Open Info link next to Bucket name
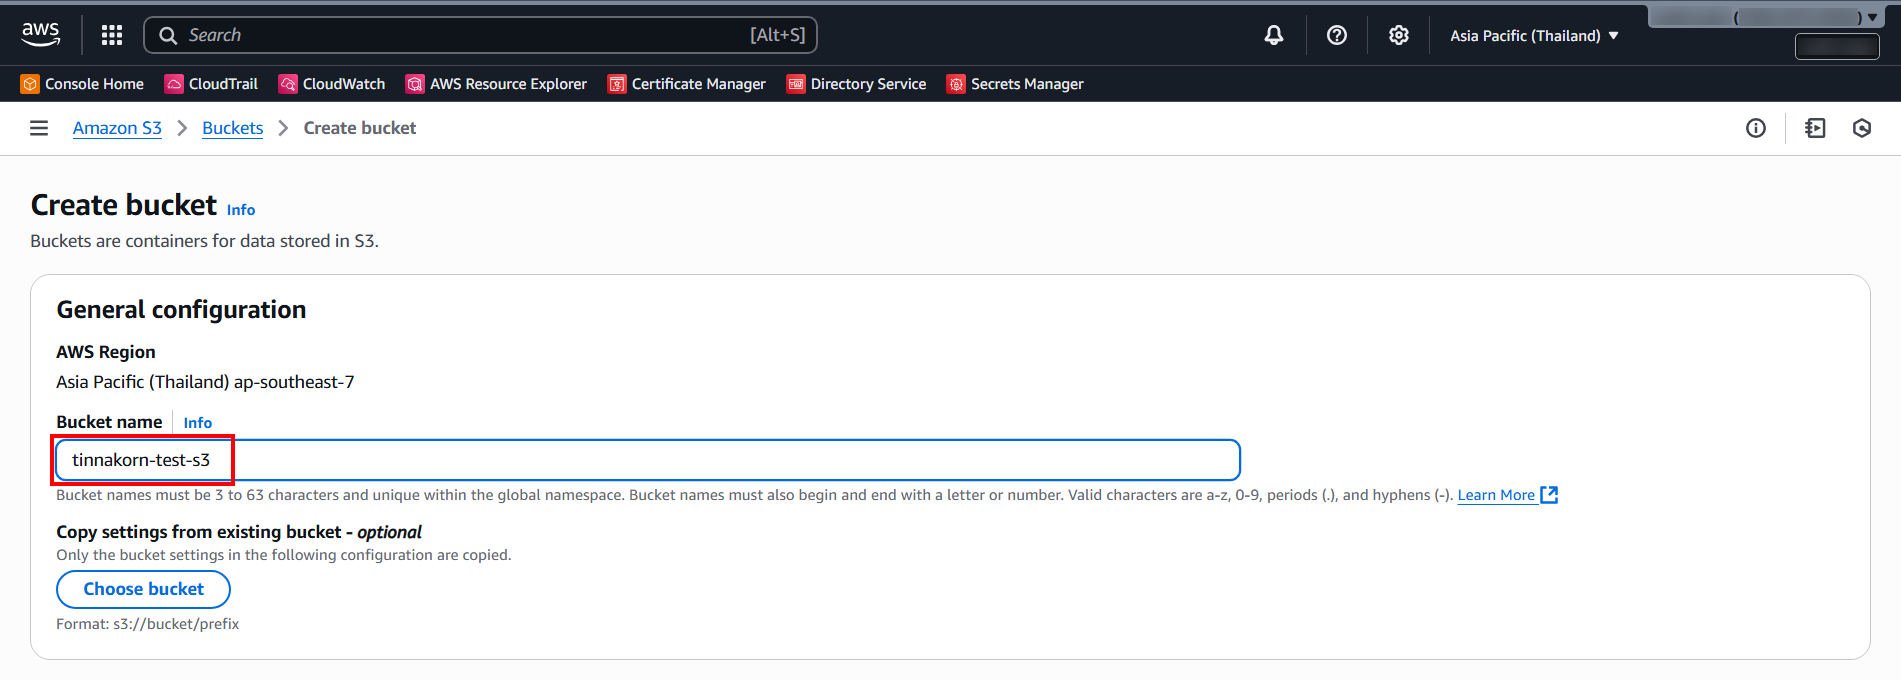1901x680 pixels. (198, 423)
